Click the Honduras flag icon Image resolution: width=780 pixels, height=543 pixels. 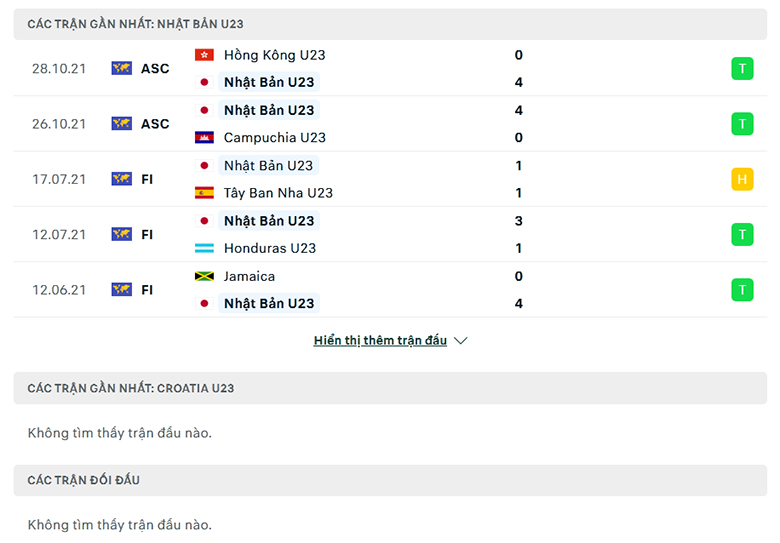pos(204,248)
